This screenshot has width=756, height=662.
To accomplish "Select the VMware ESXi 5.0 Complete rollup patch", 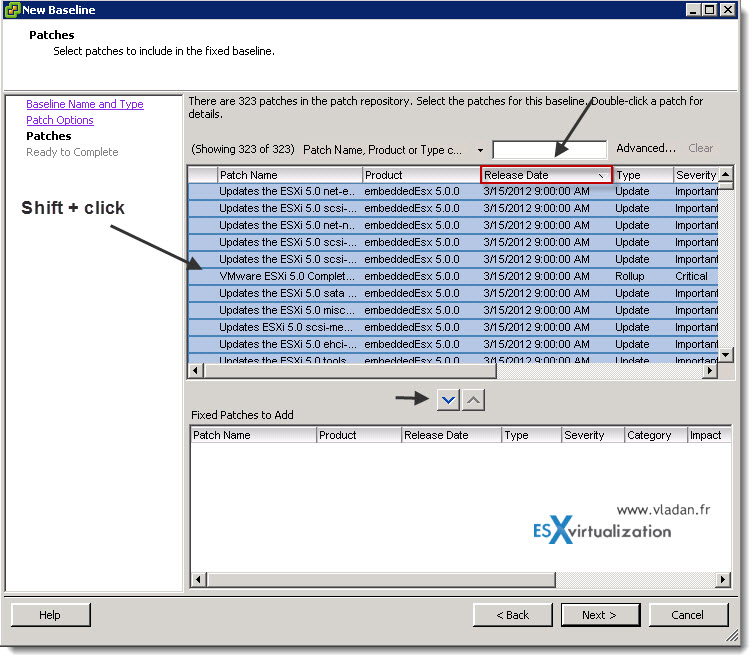I will pos(453,276).
